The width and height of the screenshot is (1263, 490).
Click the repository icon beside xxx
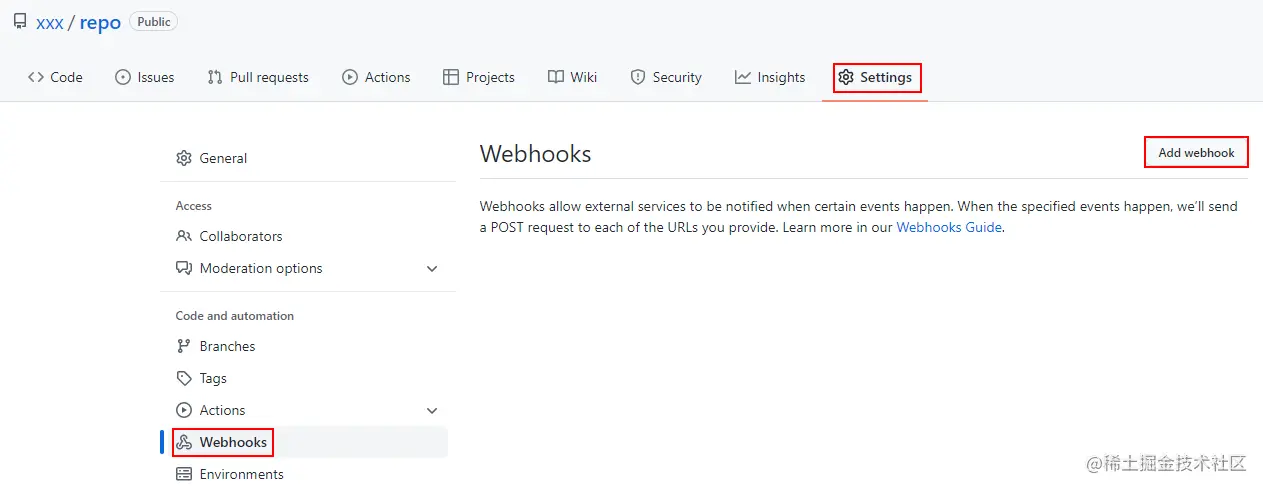click(20, 22)
